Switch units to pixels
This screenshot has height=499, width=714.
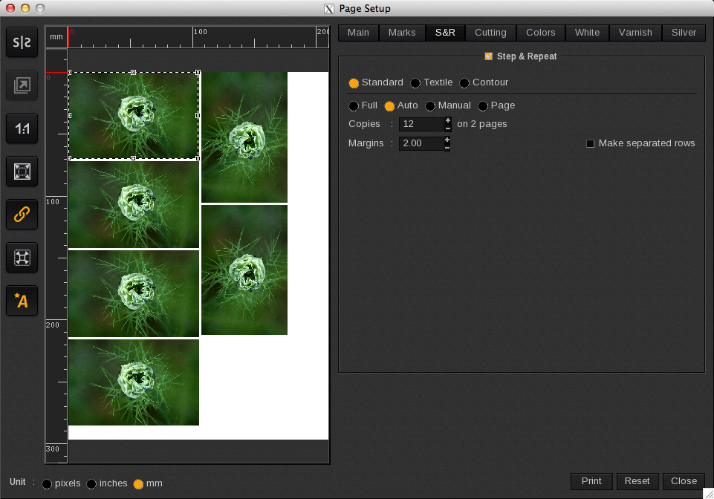pos(47,484)
